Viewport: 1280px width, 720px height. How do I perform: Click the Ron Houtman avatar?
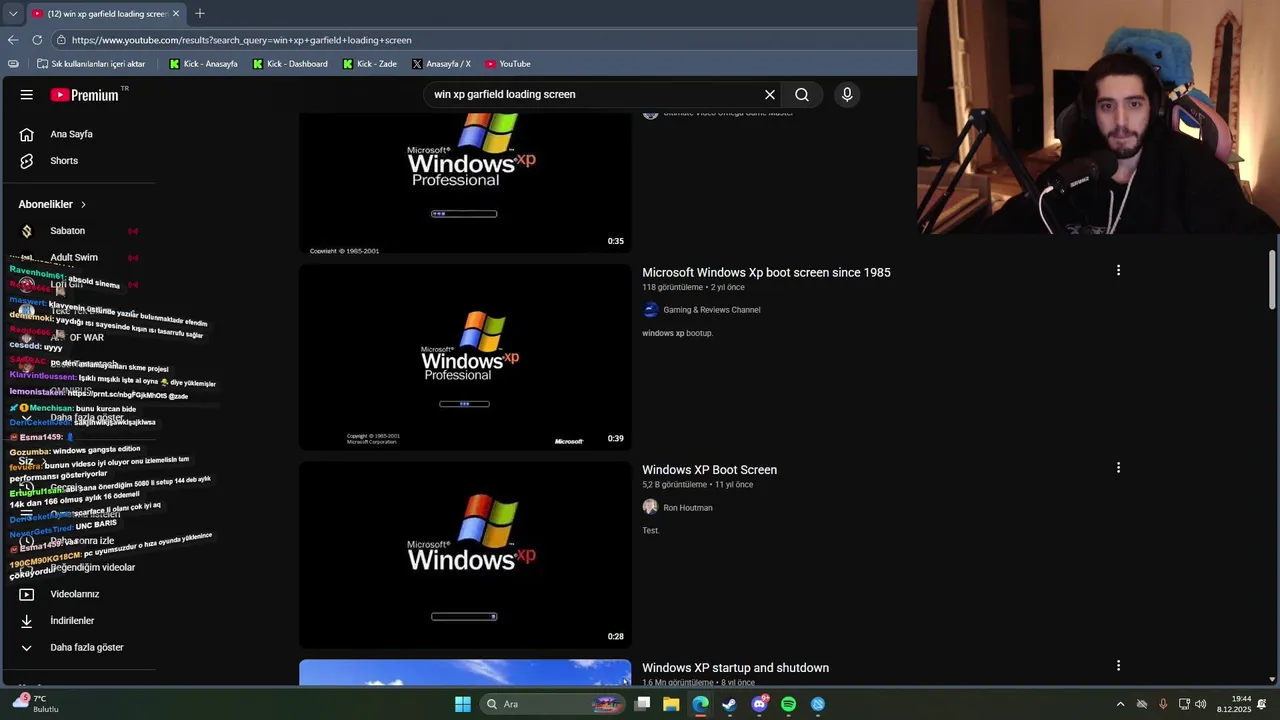651,507
